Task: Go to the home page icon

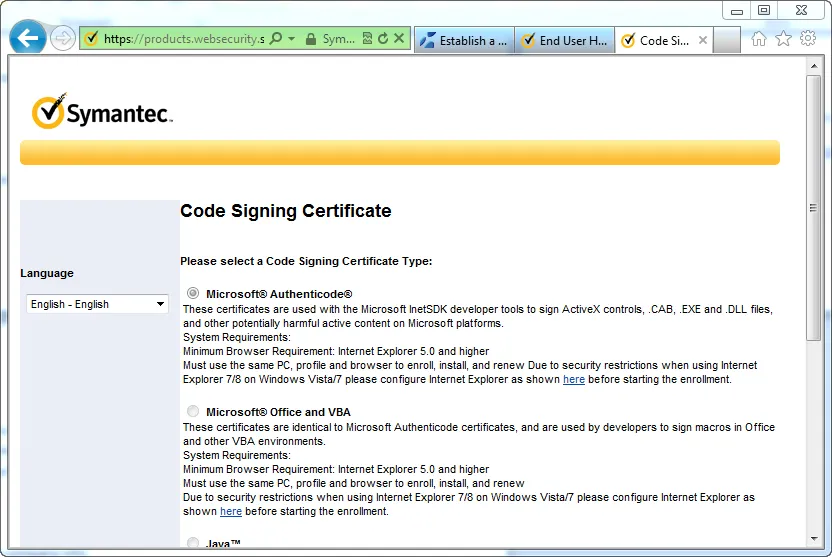Action: click(x=759, y=39)
